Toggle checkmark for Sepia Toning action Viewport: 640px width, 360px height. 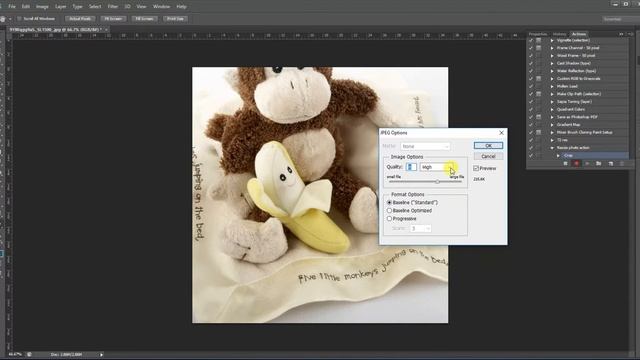(x=531, y=102)
